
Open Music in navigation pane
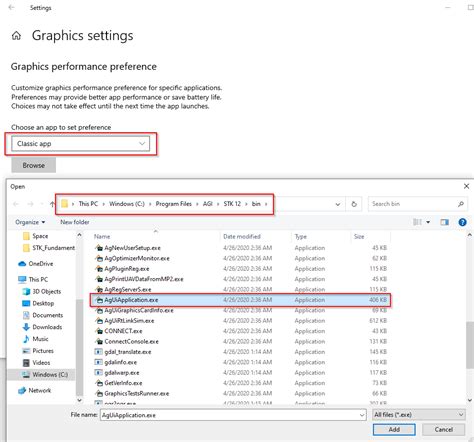click(35, 339)
